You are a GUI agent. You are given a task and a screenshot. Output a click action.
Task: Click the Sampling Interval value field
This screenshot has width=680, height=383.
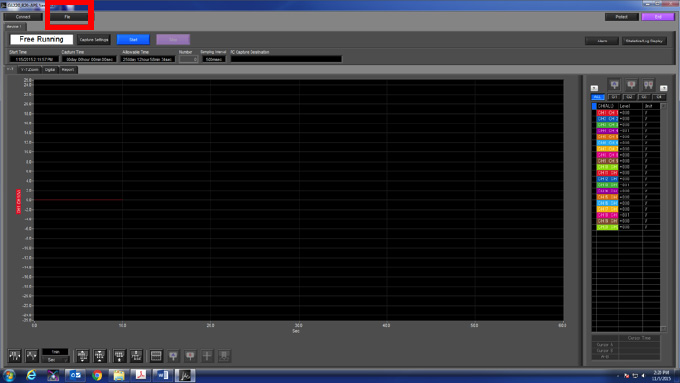214,59
